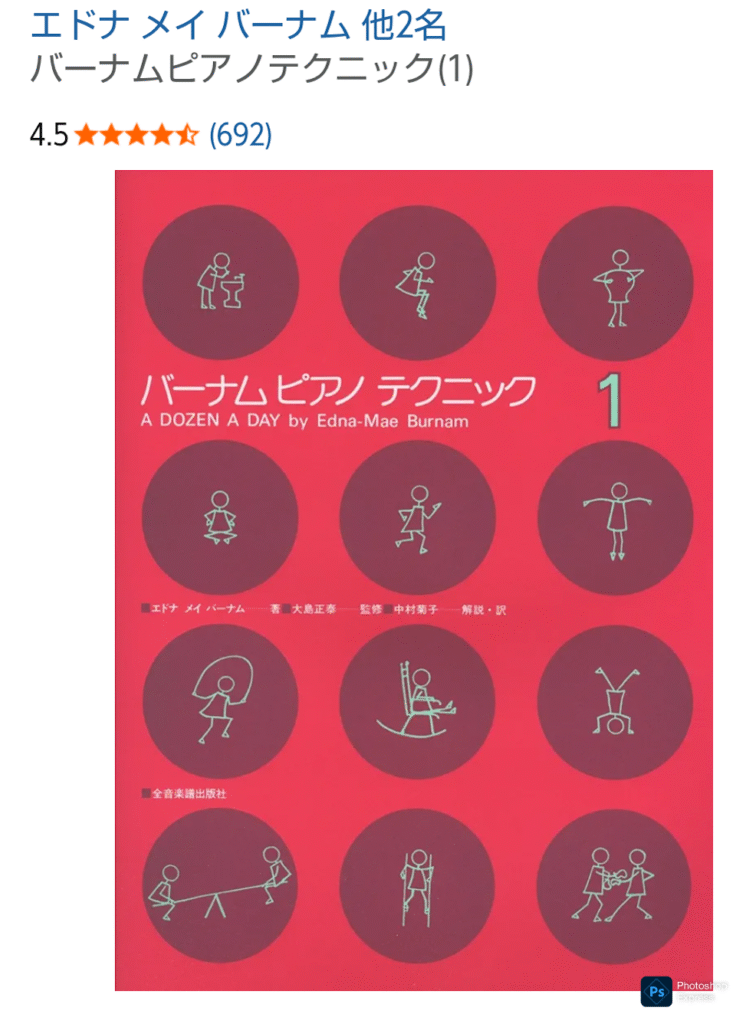
Task: Click the large number 1 on cover
Action: click(611, 402)
